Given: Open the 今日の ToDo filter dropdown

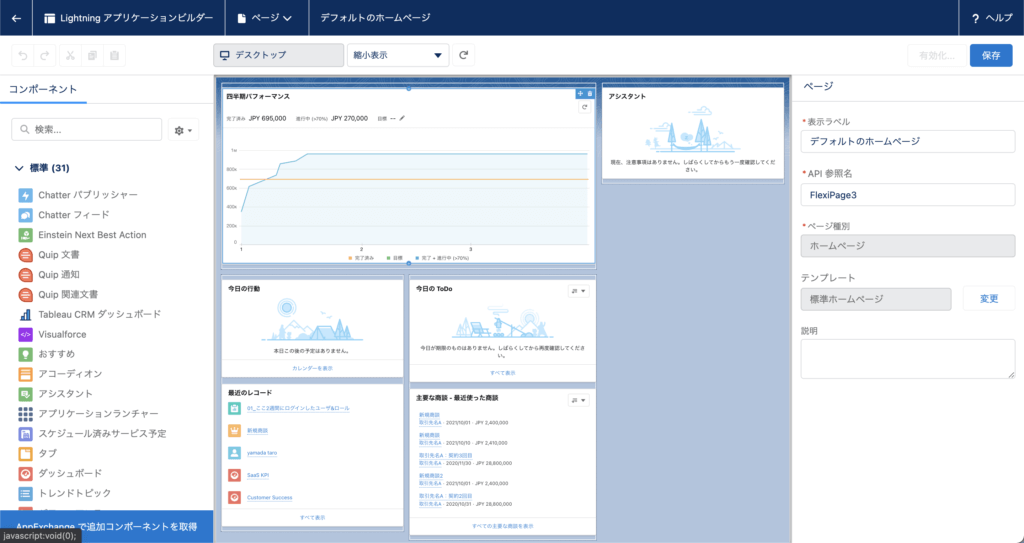Looking at the screenshot, I should pyautogui.click(x=578, y=290).
